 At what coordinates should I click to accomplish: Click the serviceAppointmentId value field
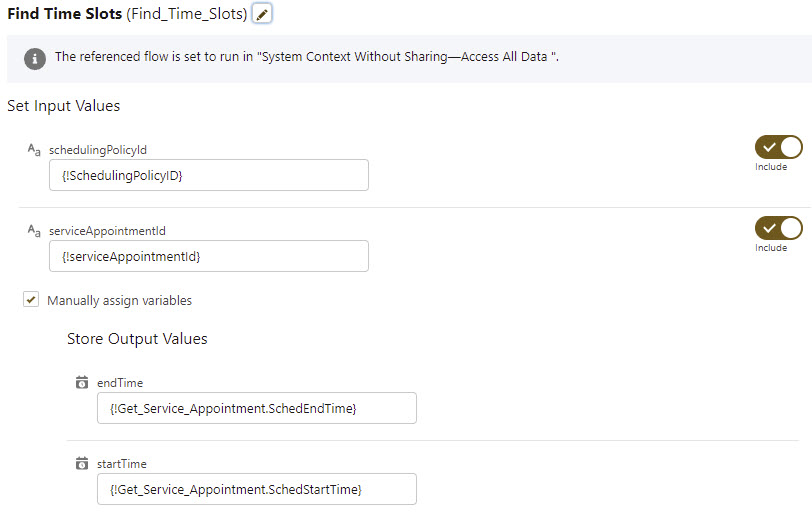208,256
